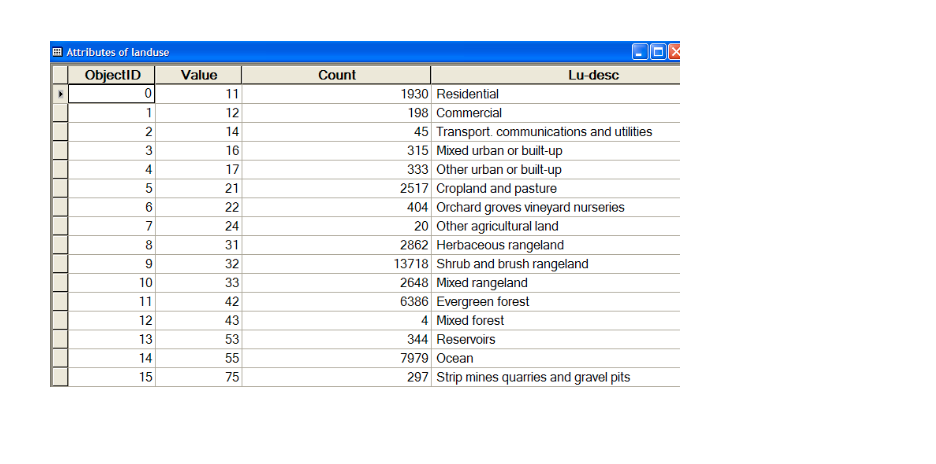
Task: Click 'Shrub and brush rangeland' cell
Action: point(556,264)
